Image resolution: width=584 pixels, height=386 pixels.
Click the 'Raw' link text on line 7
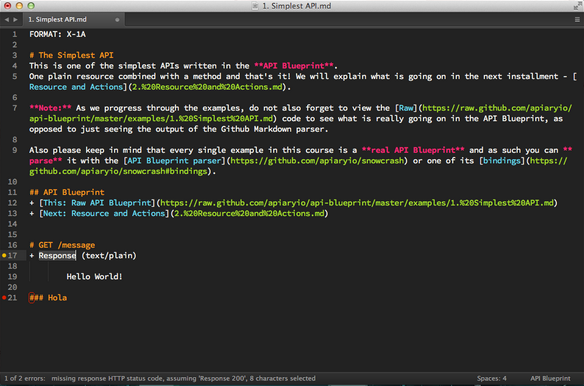406,108
